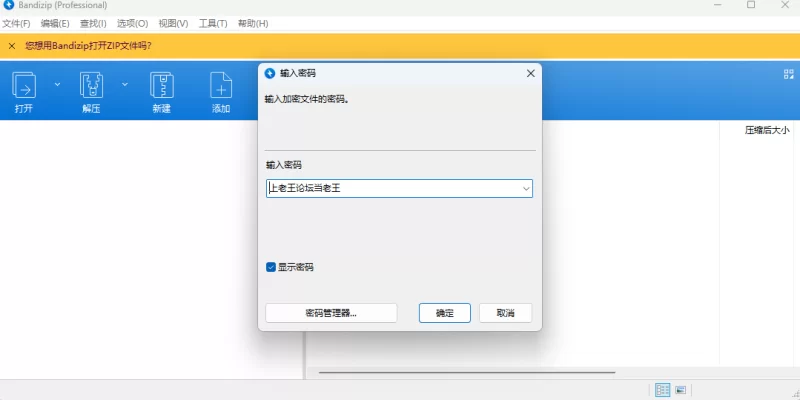Open the 工具(T) menu
Image resolution: width=800 pixels, height=400 pixels.
point(213,23)
